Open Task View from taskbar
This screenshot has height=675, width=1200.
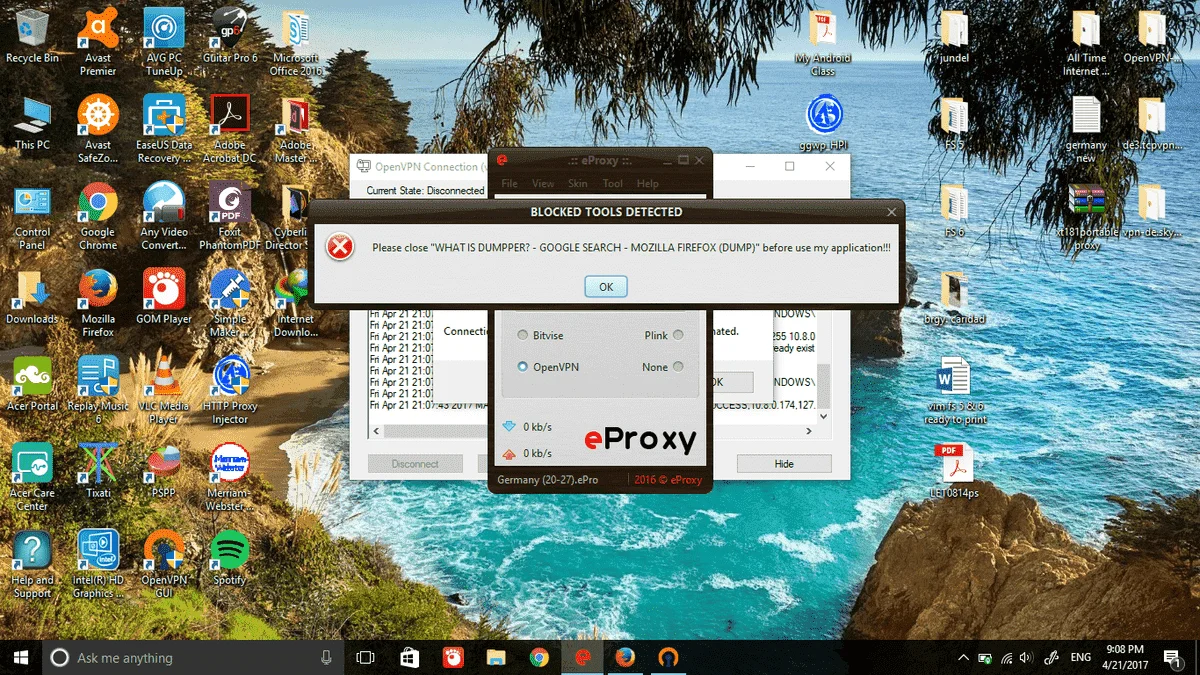tap(365, 657)
